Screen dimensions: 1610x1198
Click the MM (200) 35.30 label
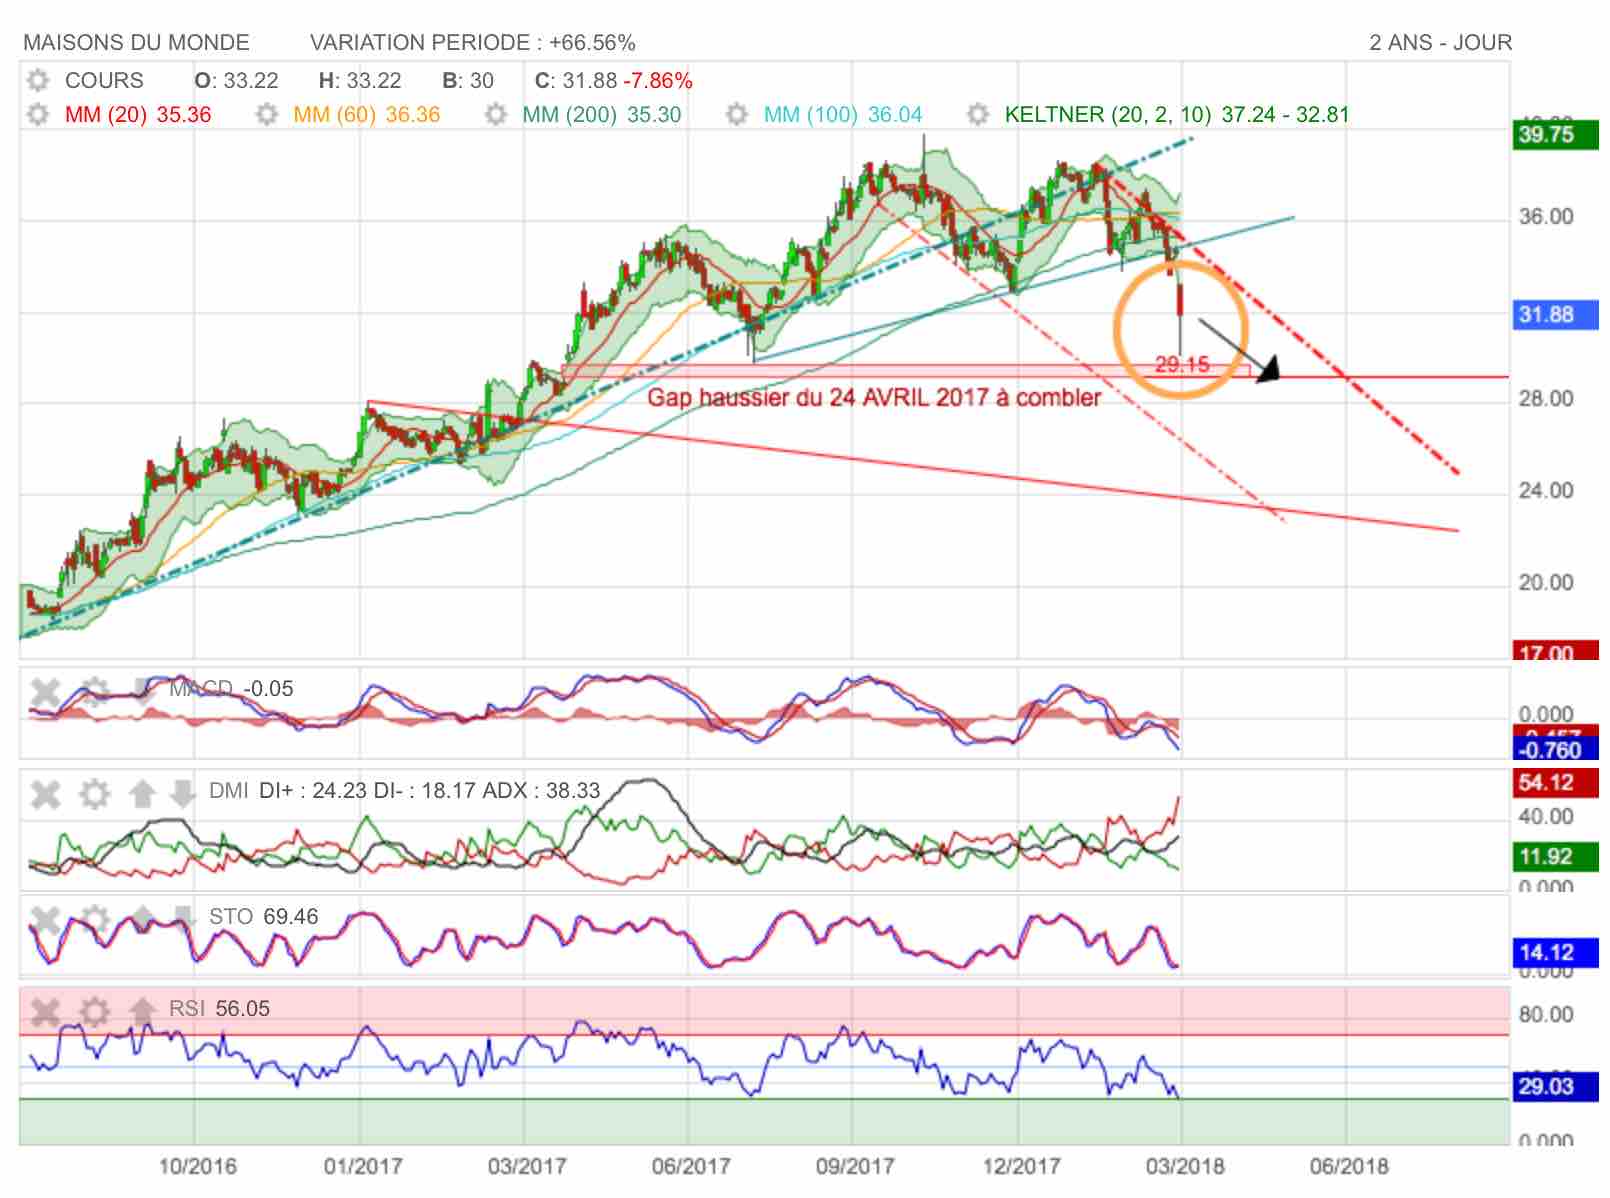(602, 114)
